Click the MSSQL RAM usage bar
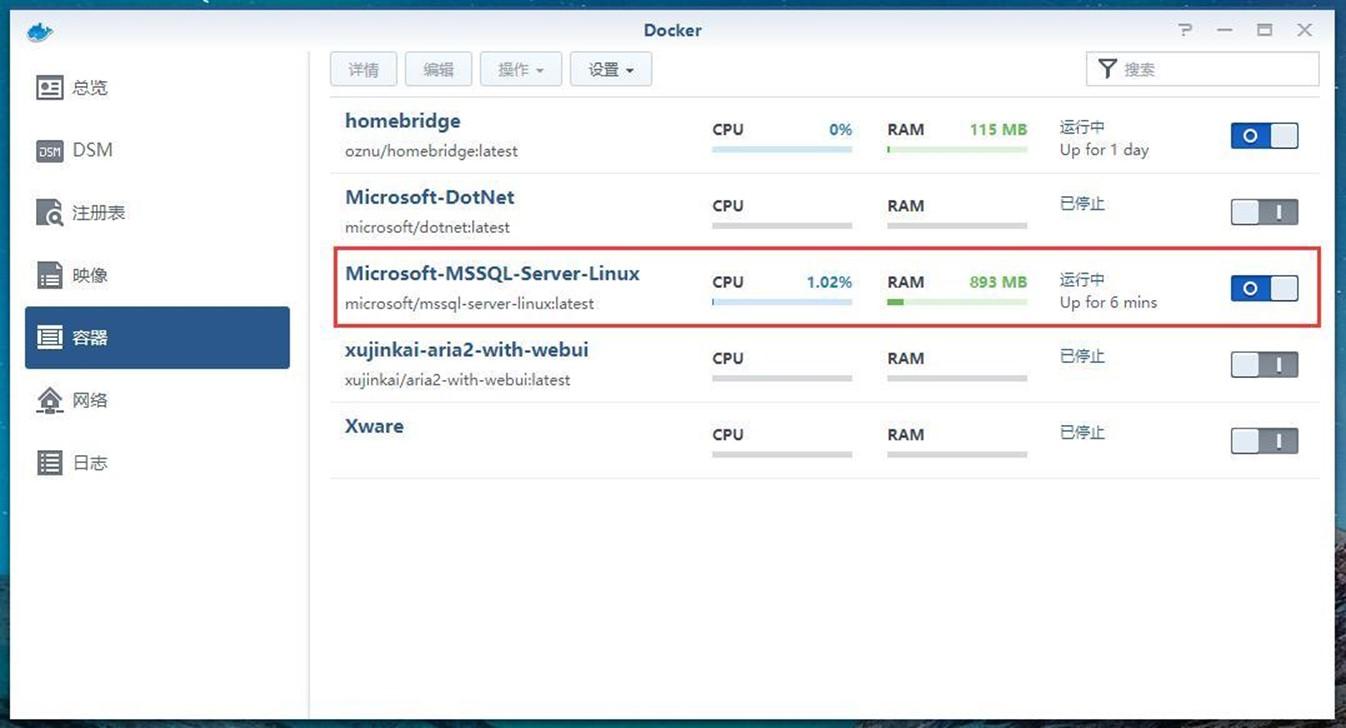Screen dimensions: 1346x728 coord(957,301)
